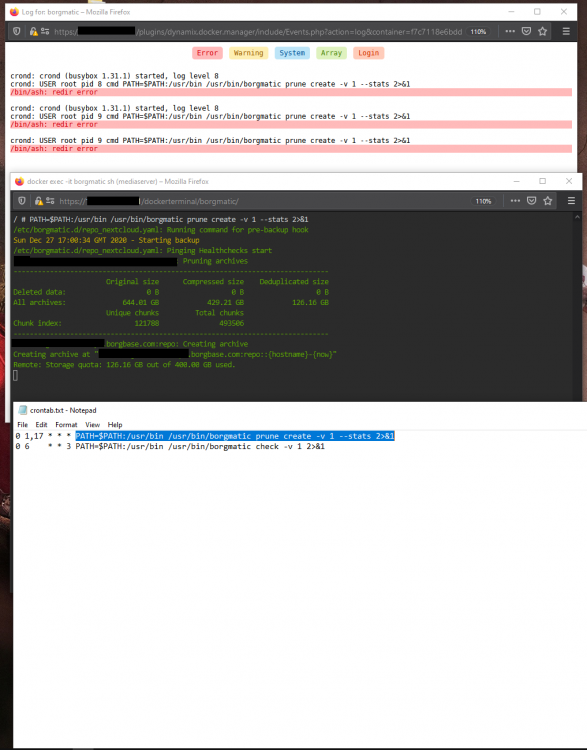Open page actions ellipsis in borgmatic log window
Image resolution: width=587 pixels, height=750 pixels.
[510, 32]
